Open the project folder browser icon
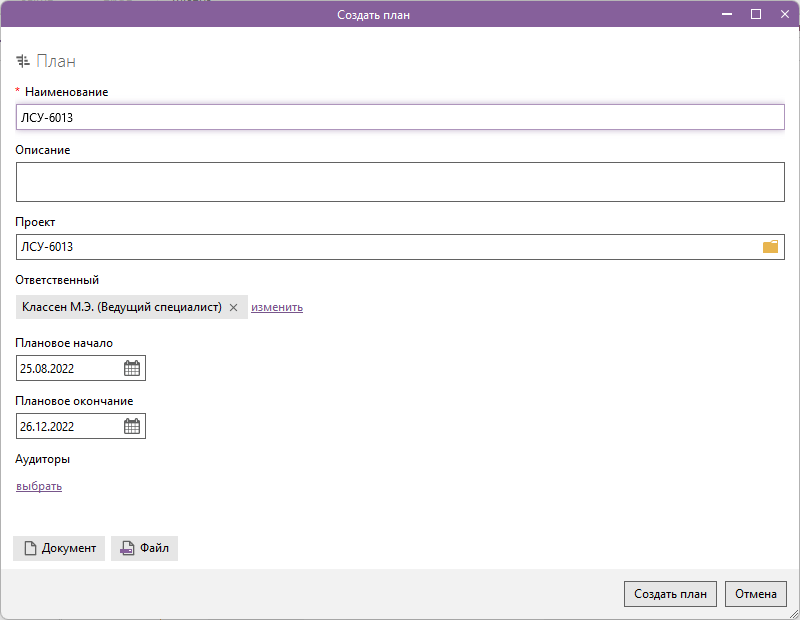This screenshot has height=620, width=800. click(770, 247)
